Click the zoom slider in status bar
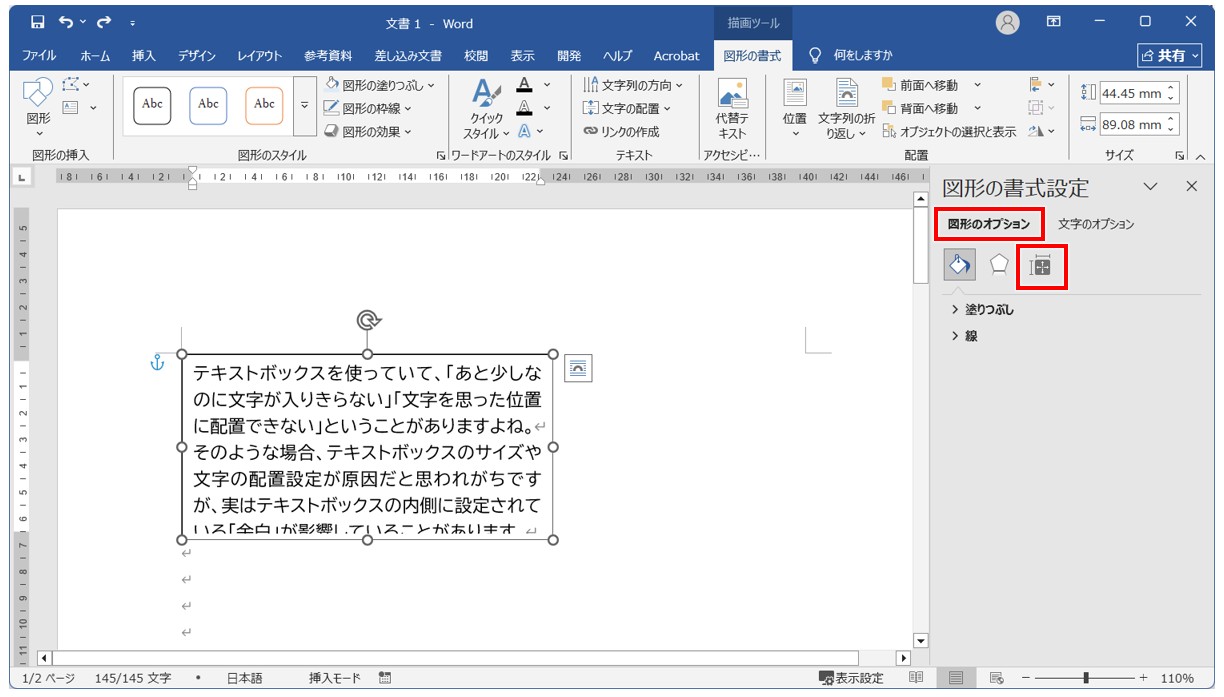 point(1085,678)
